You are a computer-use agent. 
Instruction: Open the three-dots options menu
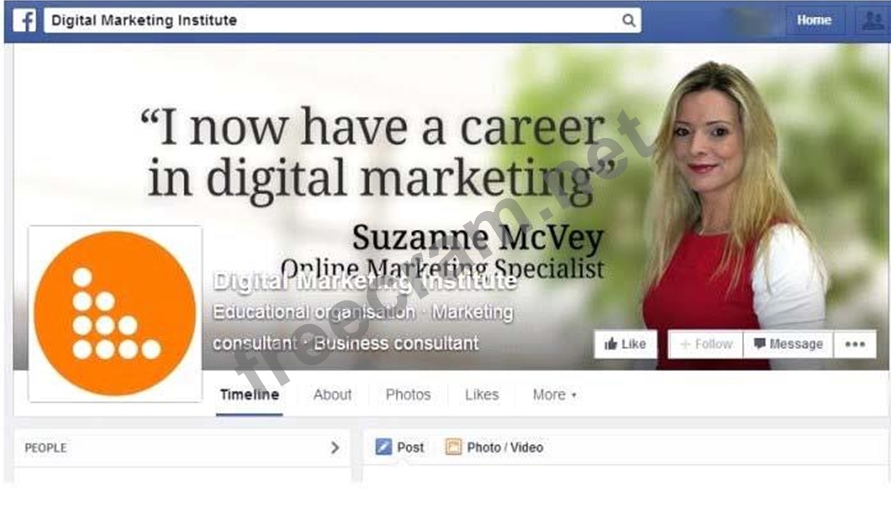[855, 344]
